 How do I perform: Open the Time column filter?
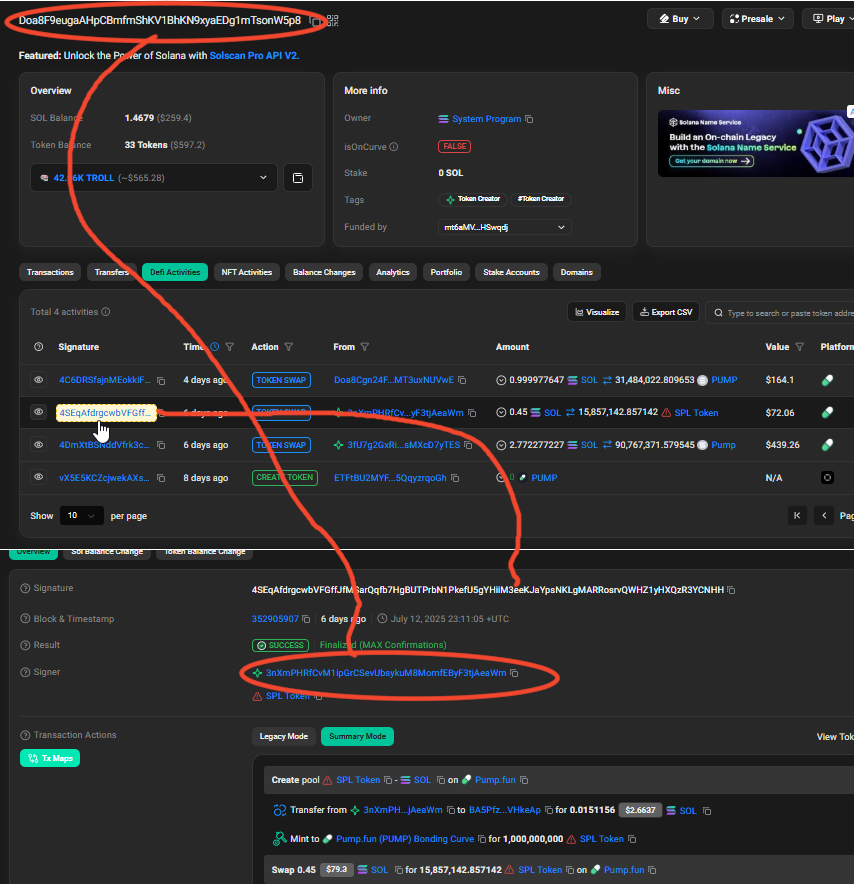click(x=229, y=347)
